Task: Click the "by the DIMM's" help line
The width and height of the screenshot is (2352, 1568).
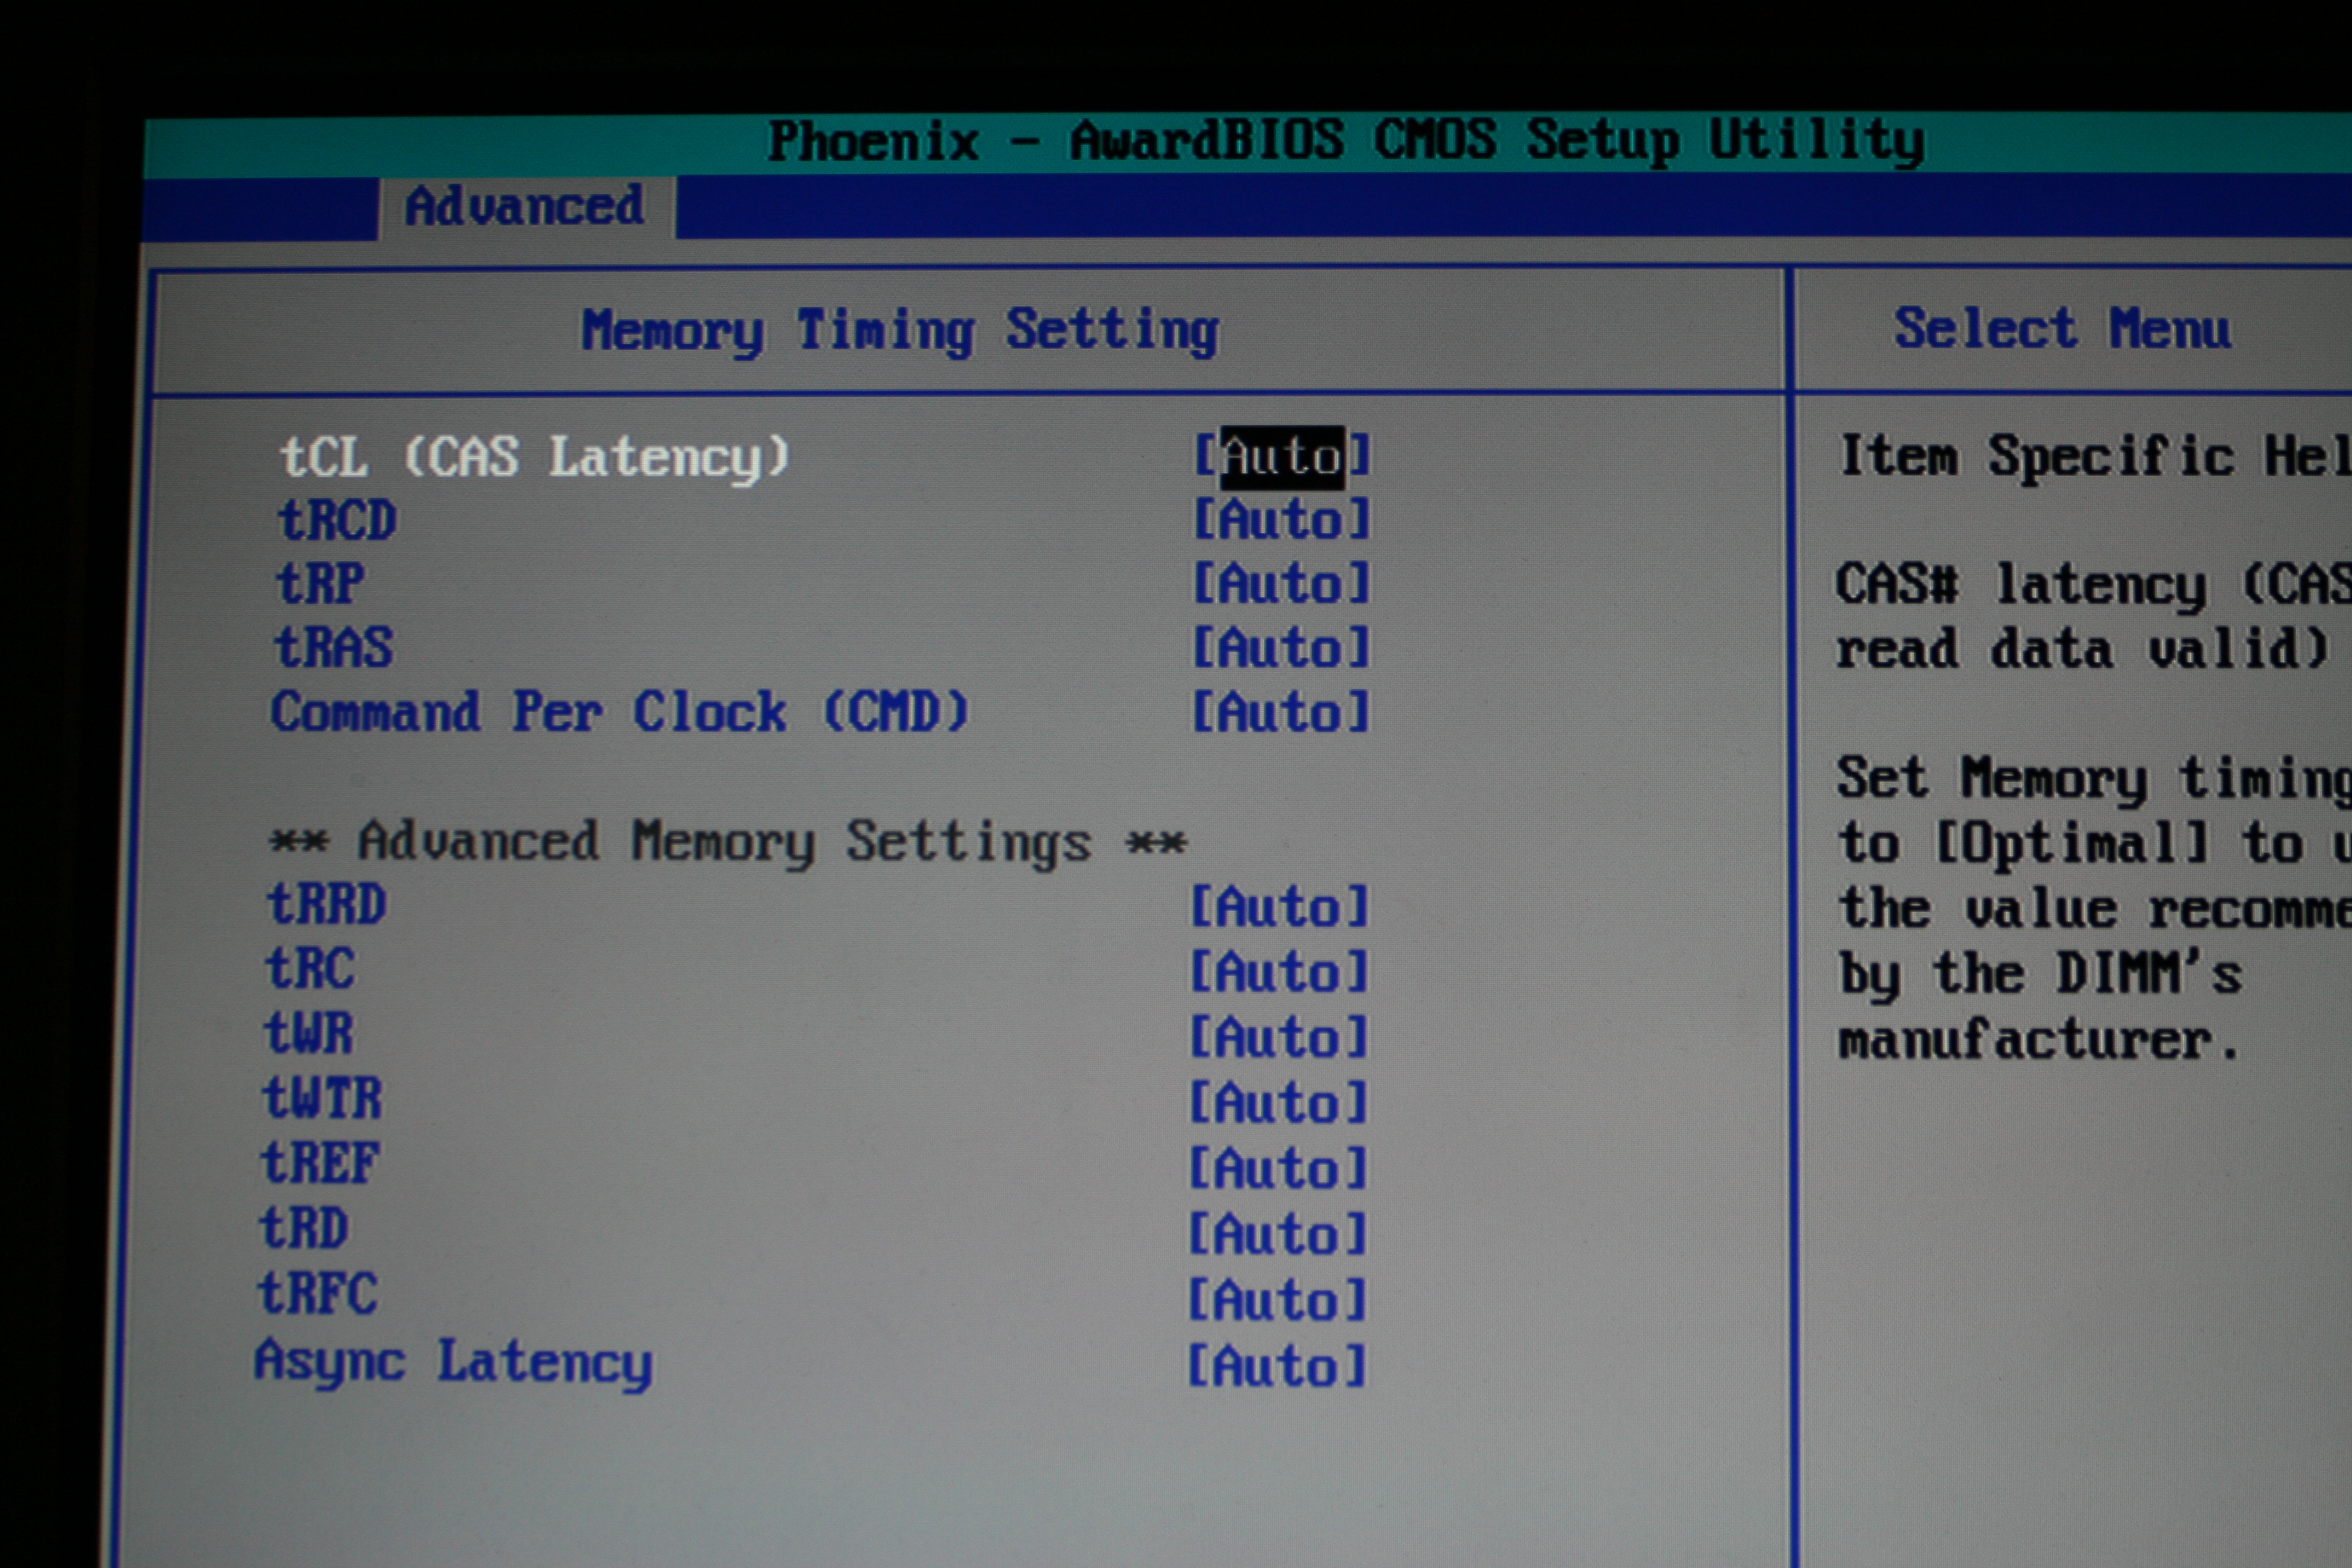Action: tap(2040, 974)
